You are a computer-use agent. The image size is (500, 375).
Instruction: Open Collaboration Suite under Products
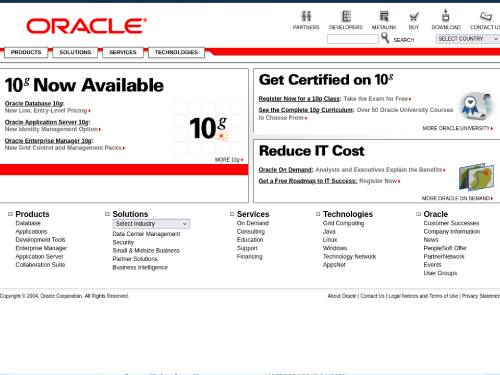coord(40,265)
